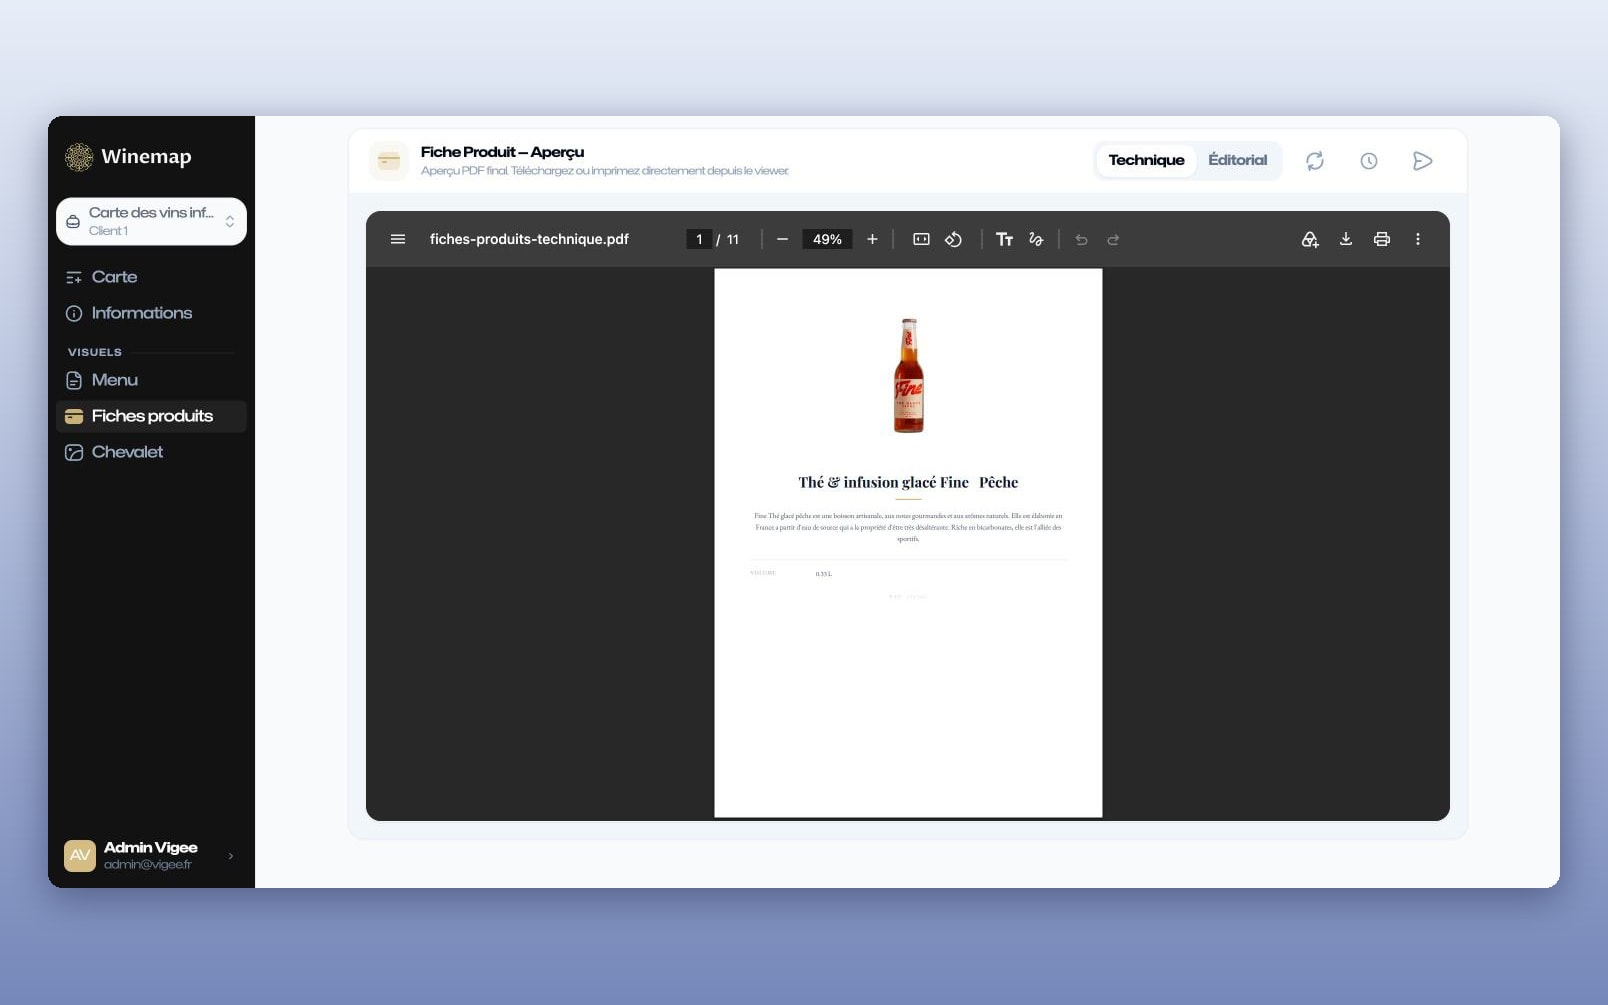
Task: Switch to the Technique view
Action: [x=1146, y=160]
